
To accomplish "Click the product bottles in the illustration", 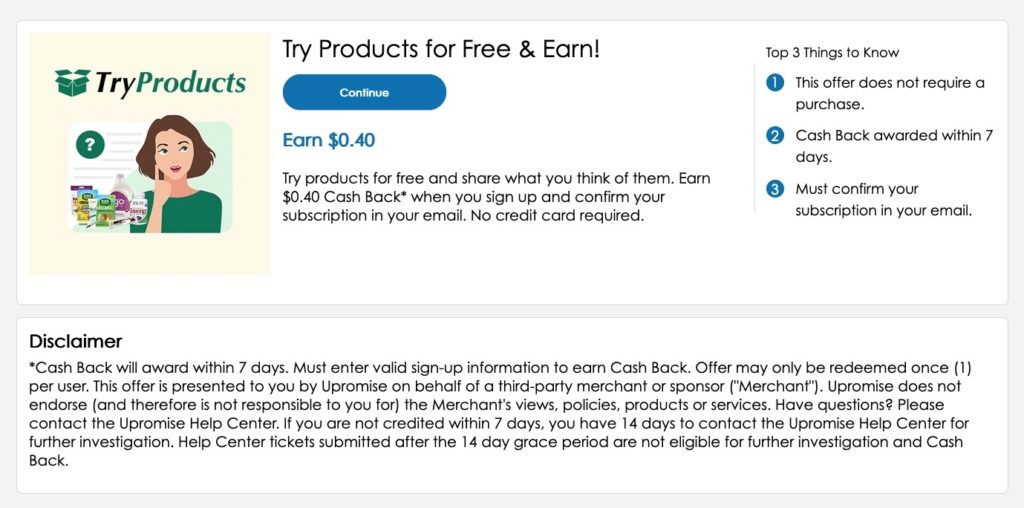I will pyautogui.click(x=110, y=202).
